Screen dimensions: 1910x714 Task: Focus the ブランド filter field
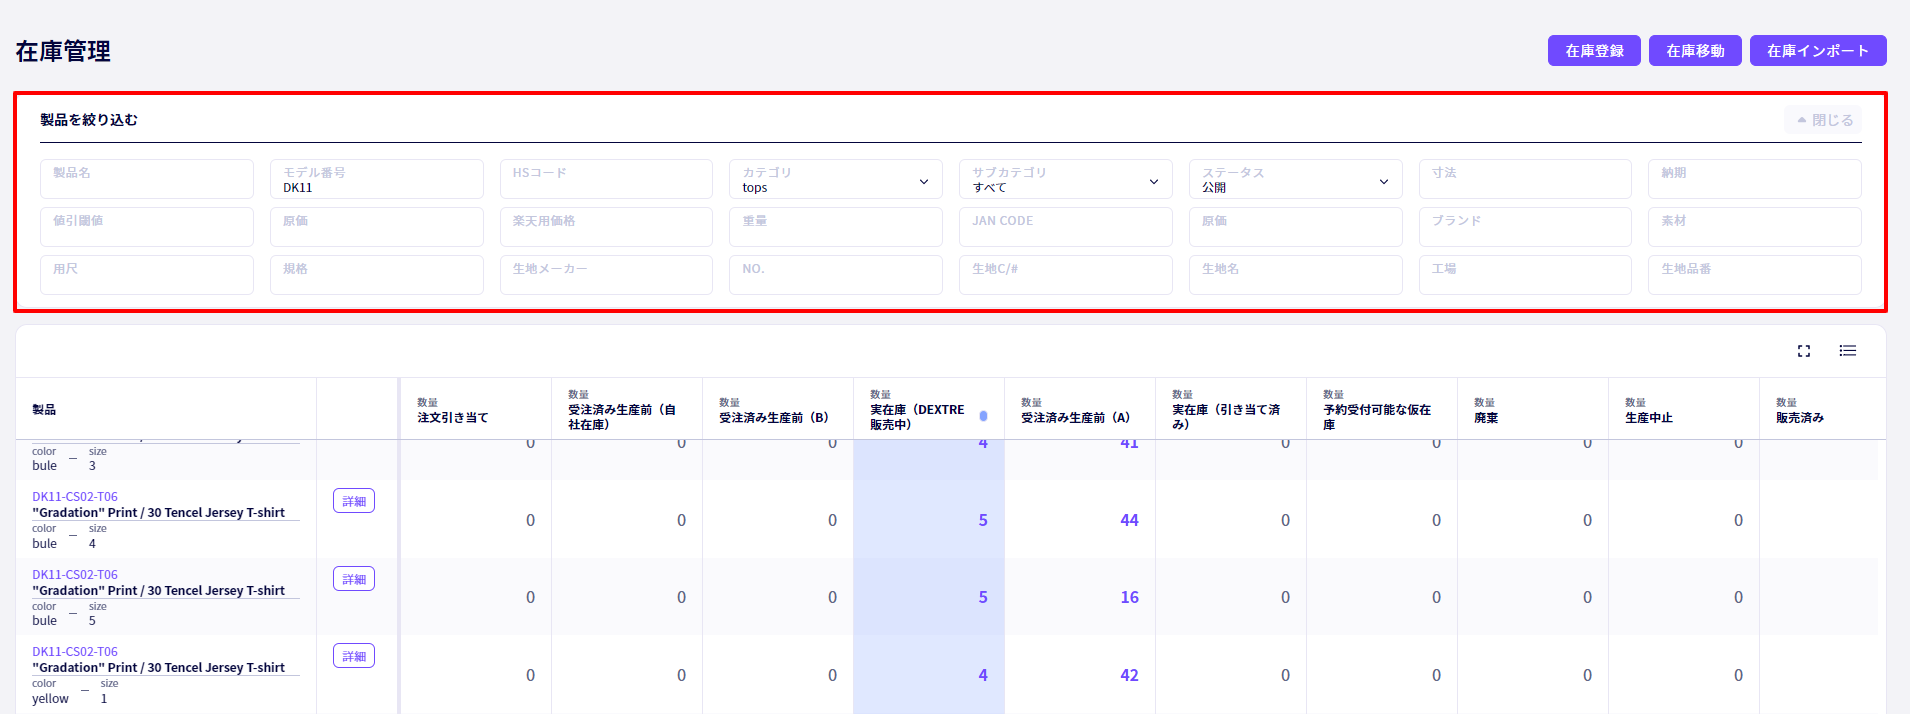click(1525, 227)
